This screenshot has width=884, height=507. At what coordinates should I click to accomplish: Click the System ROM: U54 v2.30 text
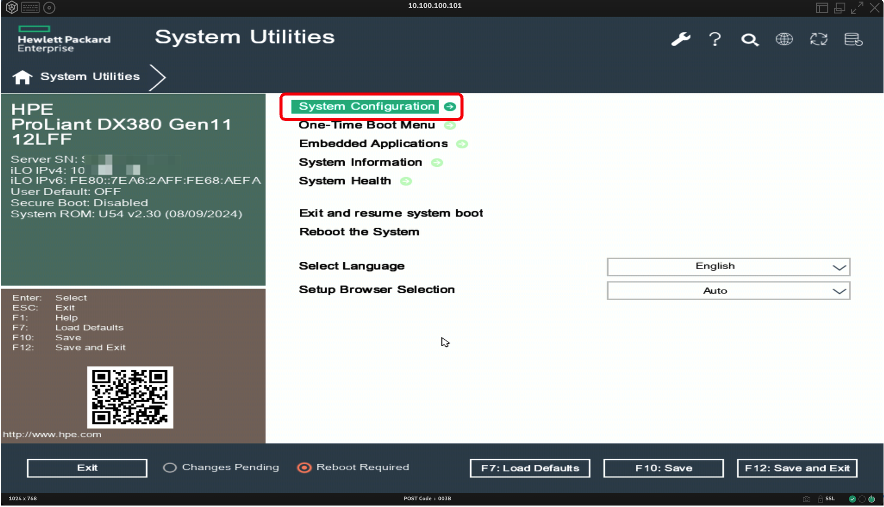click(x=126, y=214)
